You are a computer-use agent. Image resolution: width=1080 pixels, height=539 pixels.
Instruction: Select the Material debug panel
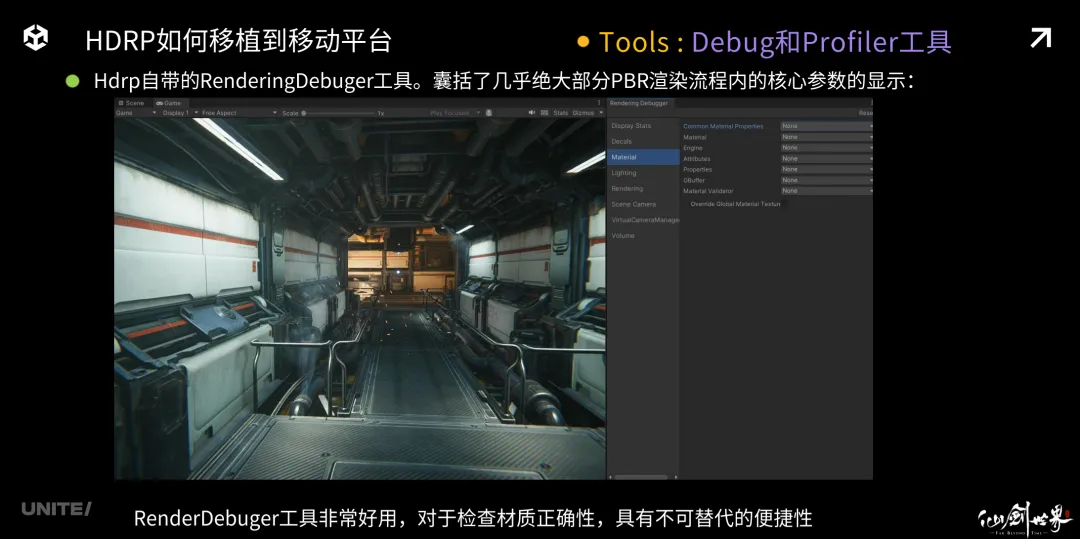click(x=643, y=157)
